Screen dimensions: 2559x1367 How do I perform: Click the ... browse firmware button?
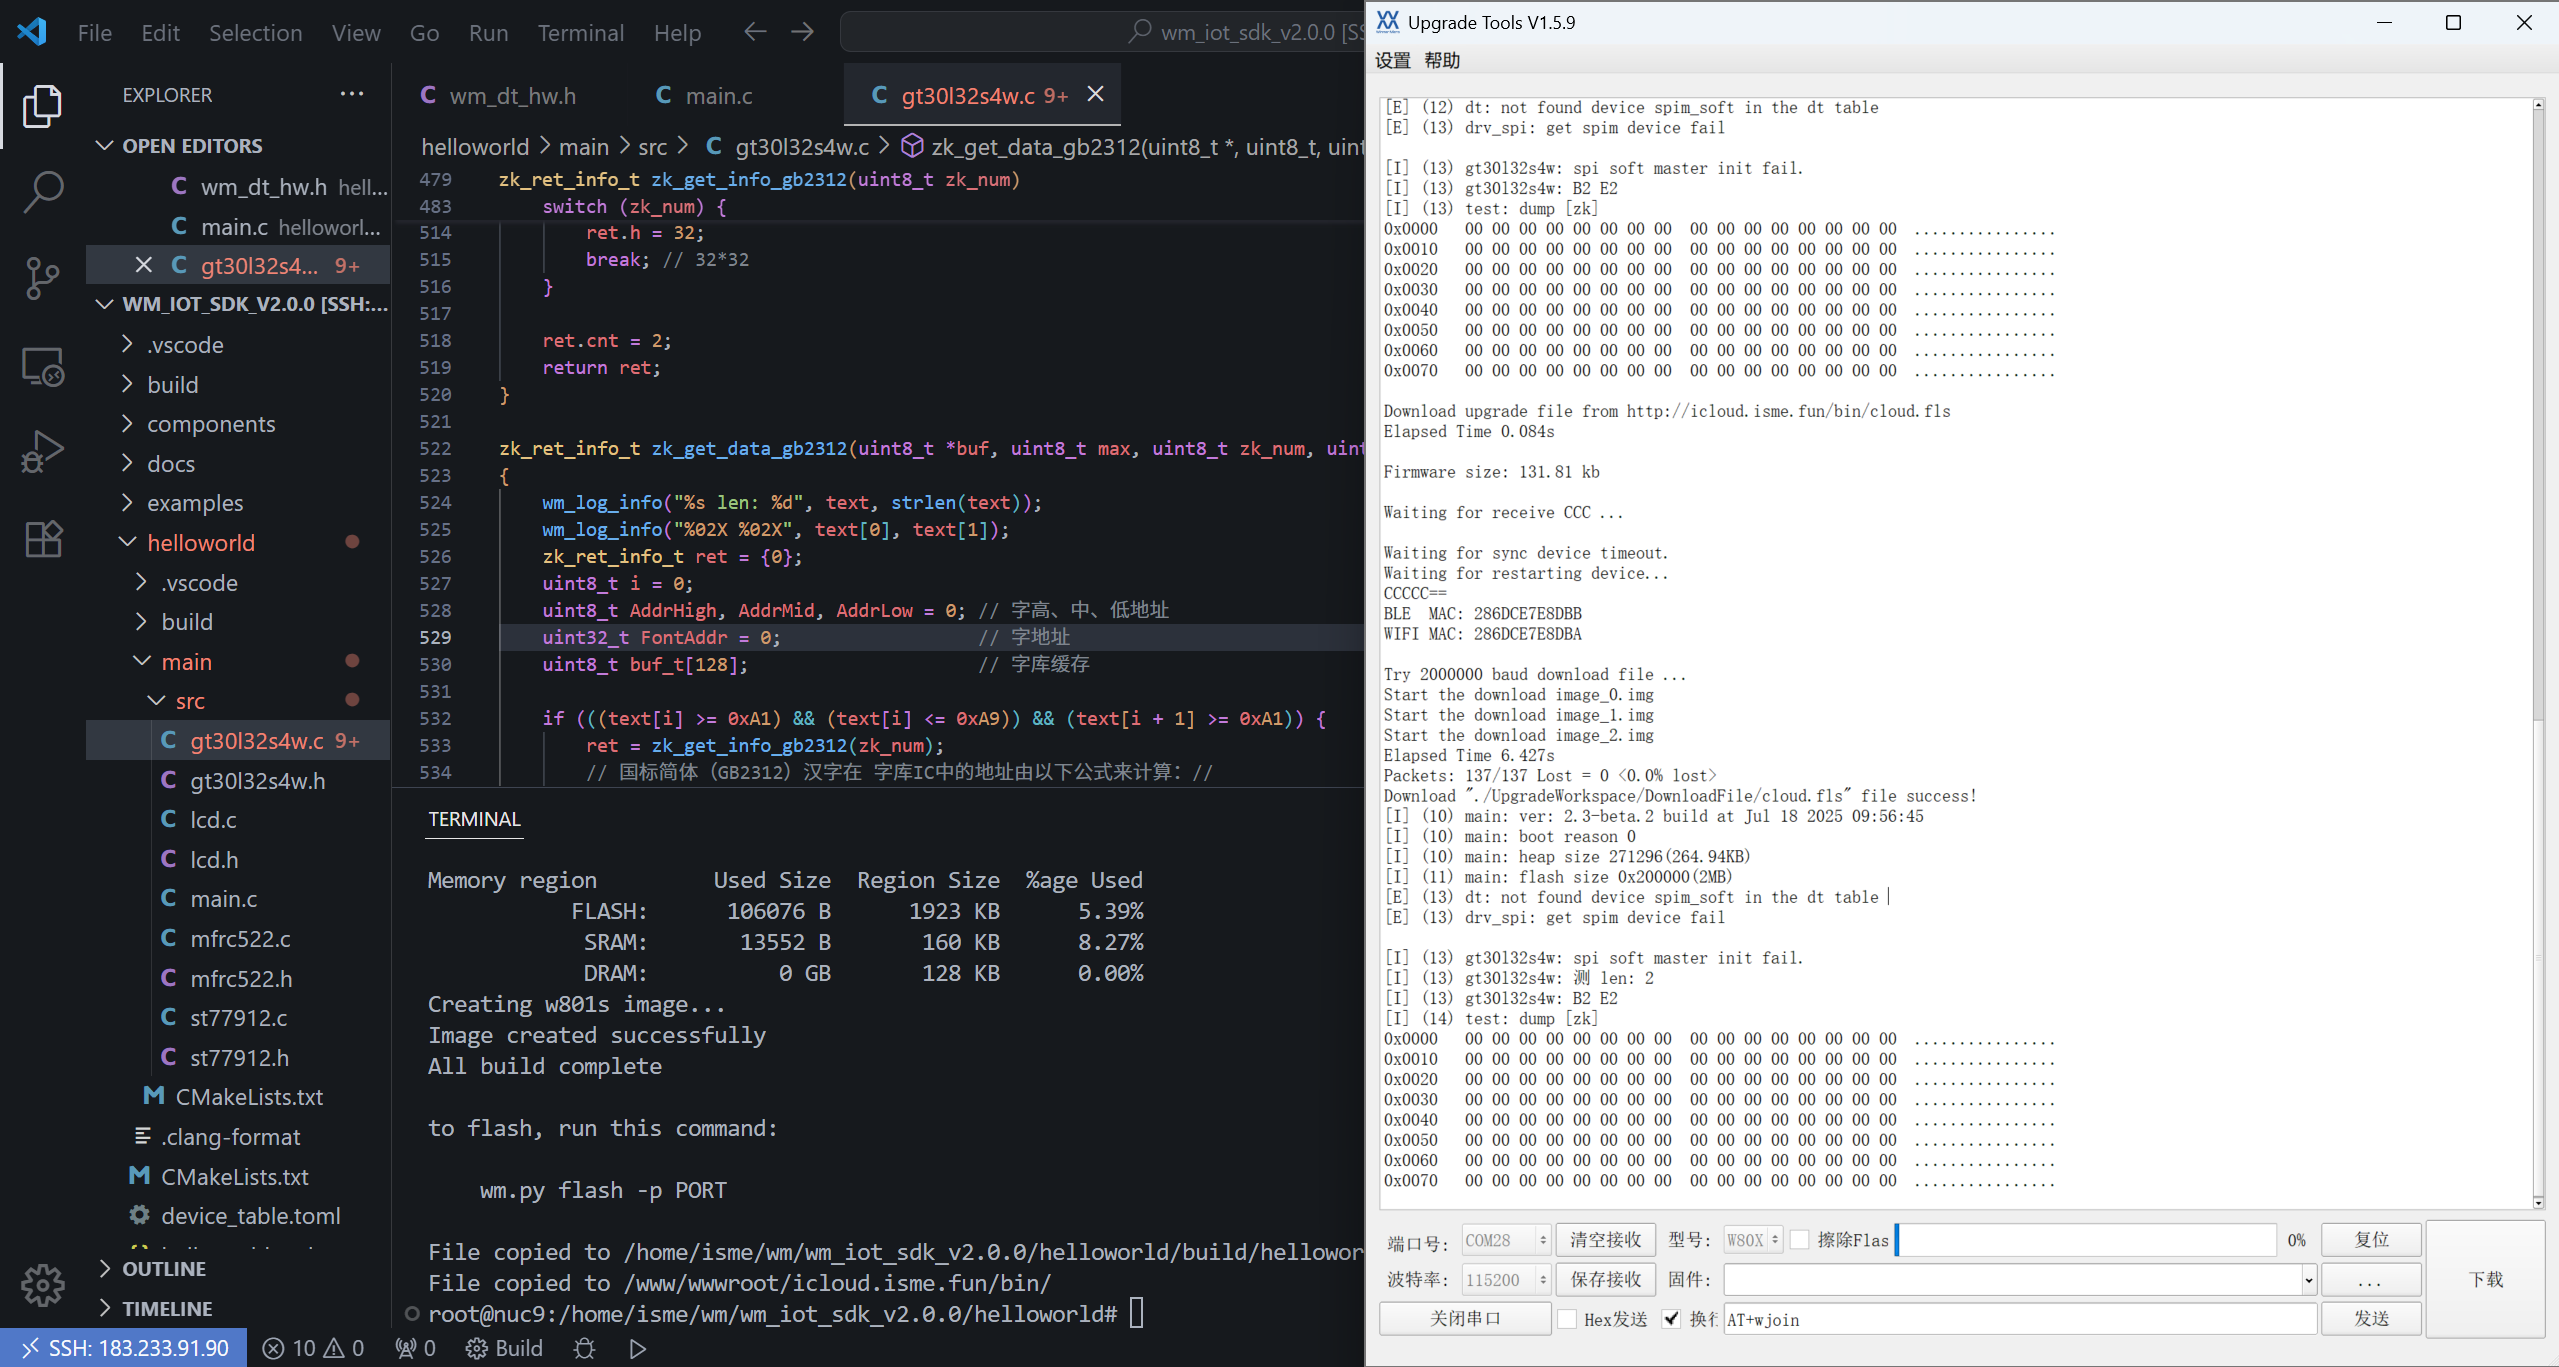pos(2371,1280)
